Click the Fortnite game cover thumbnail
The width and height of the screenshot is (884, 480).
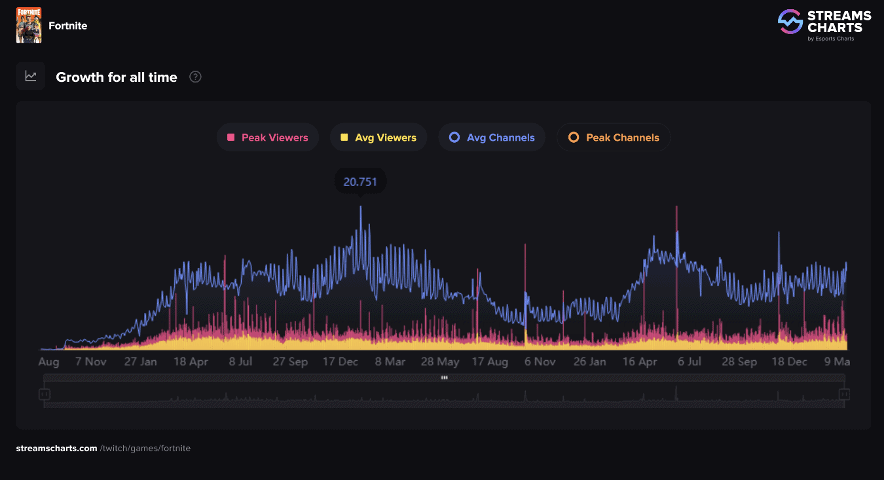point(28,25)
